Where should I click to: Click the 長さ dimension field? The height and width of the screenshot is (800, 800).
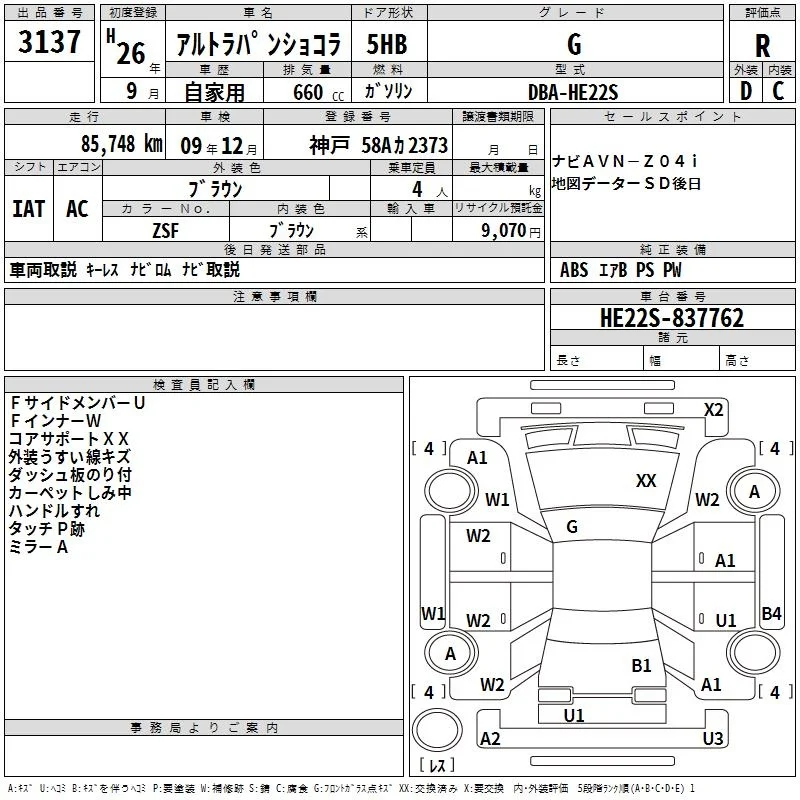596,360
